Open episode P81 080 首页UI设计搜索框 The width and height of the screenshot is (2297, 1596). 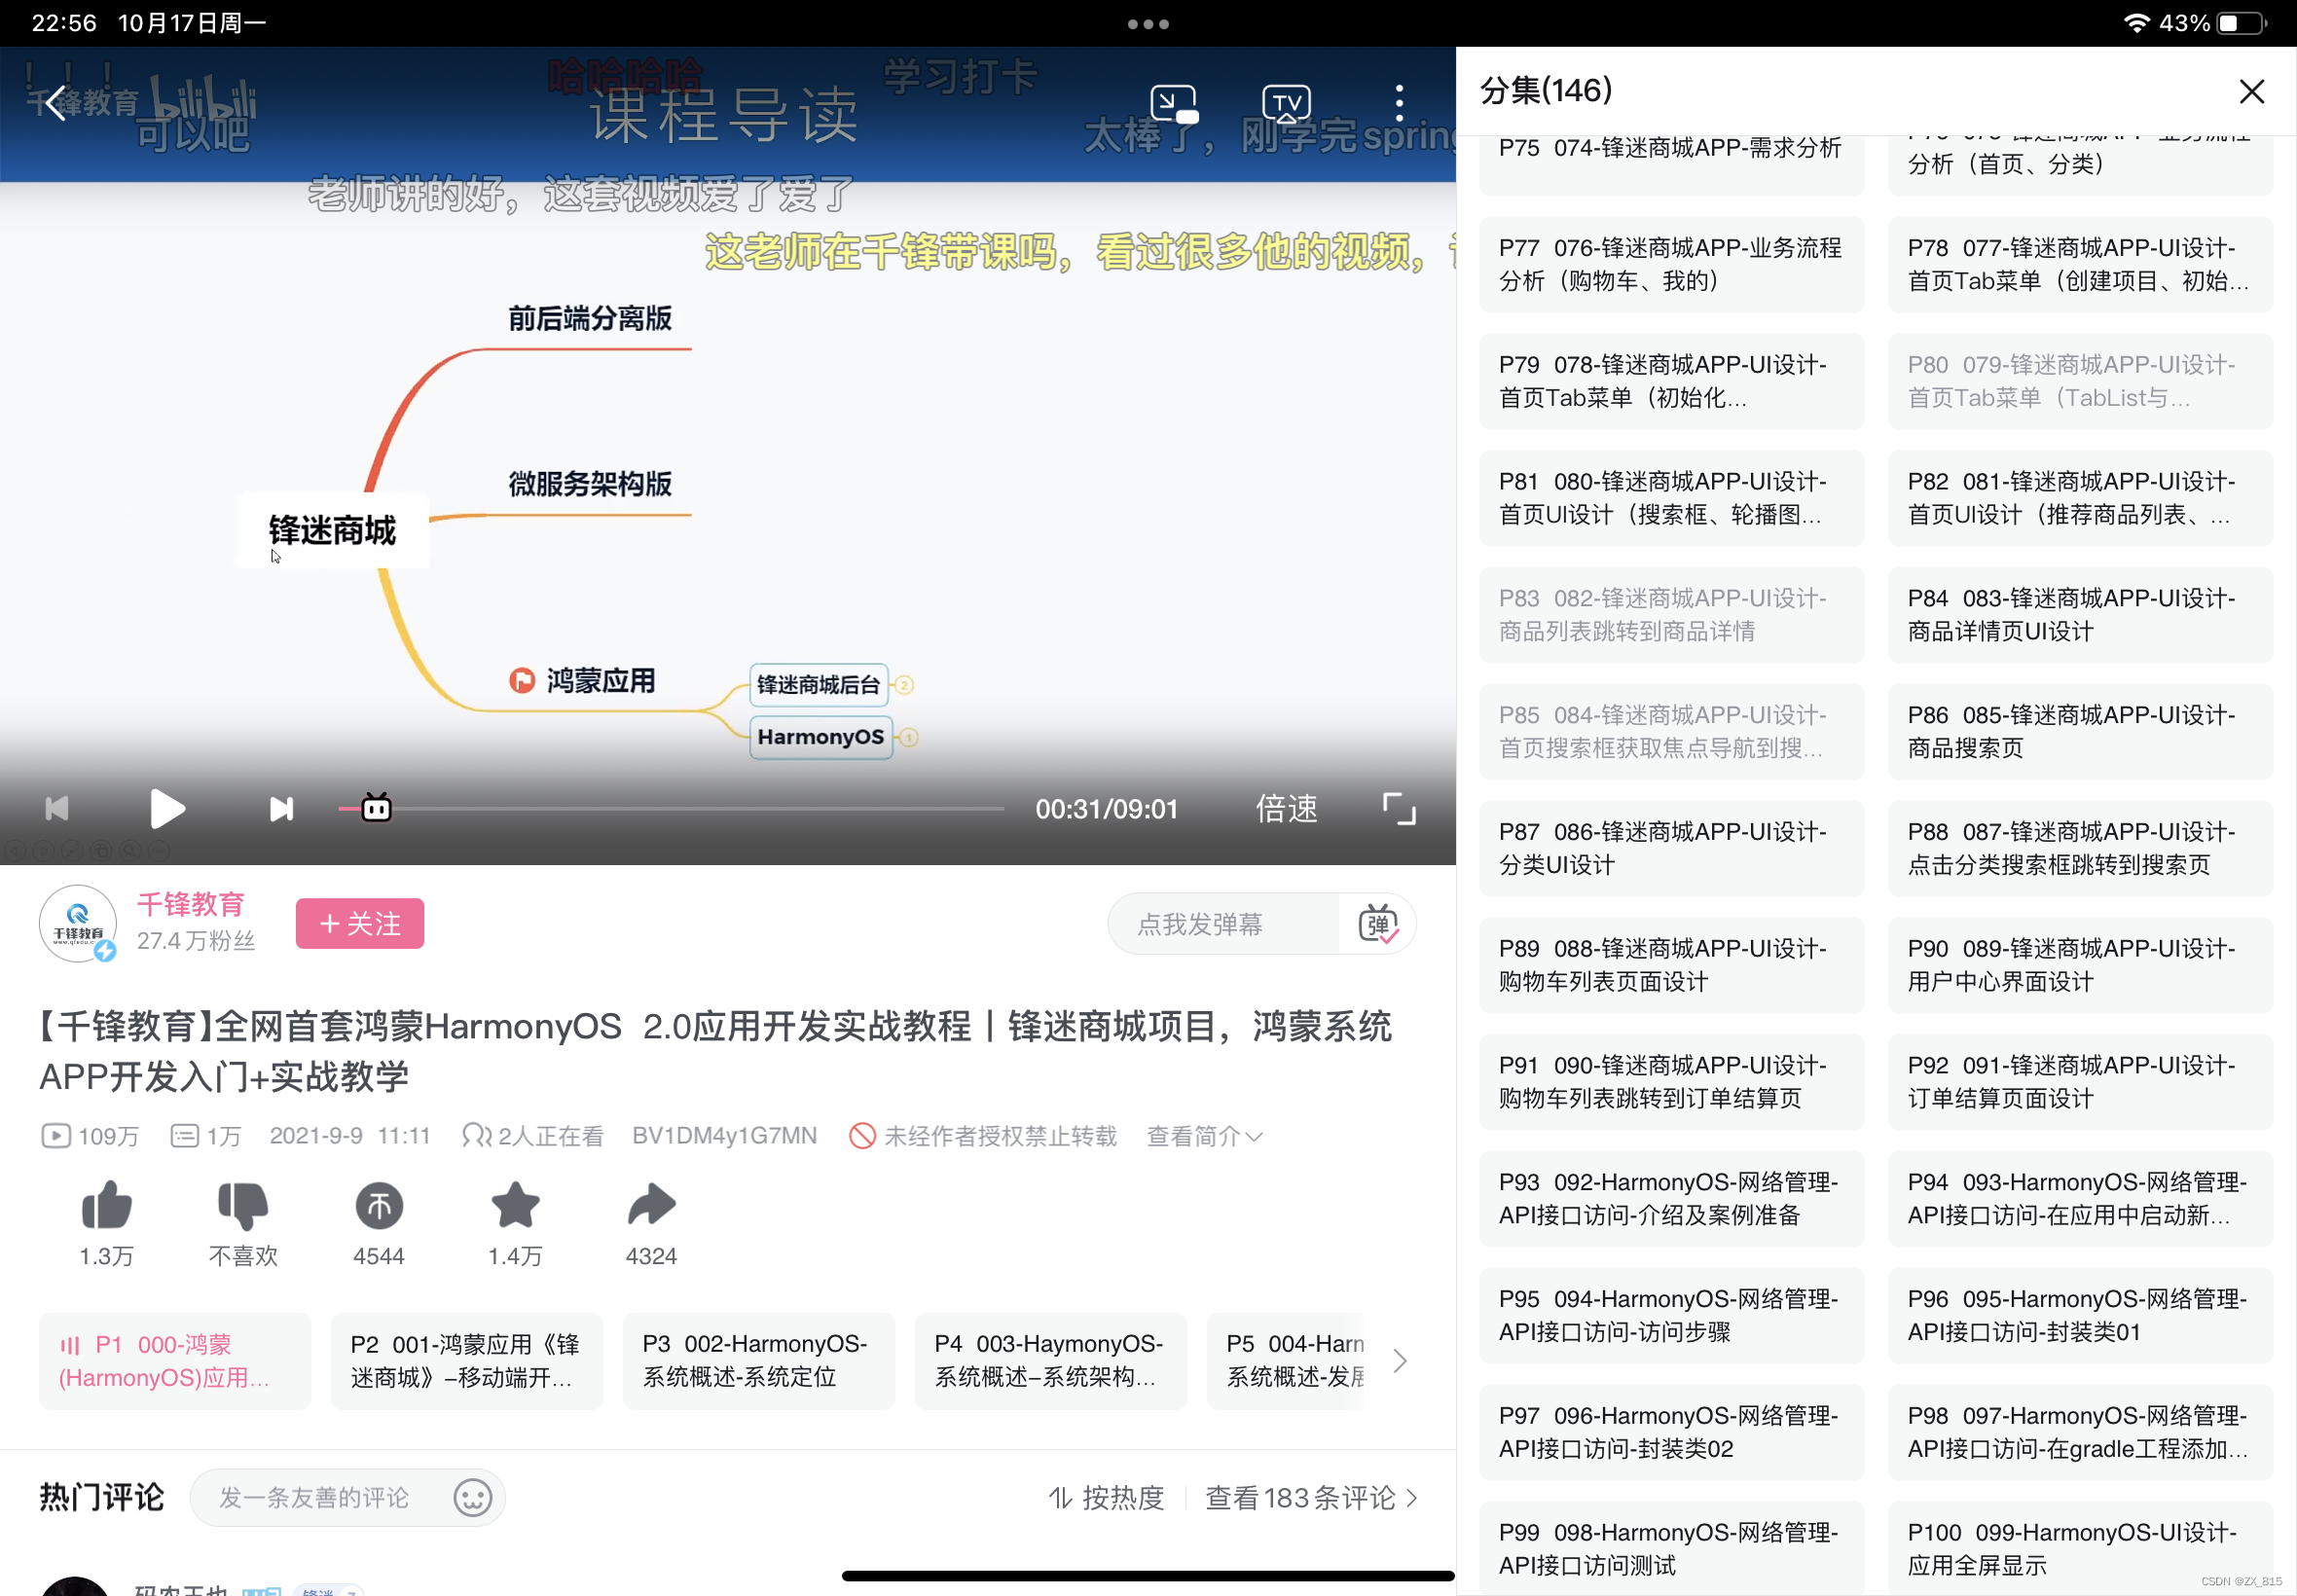1671,498
